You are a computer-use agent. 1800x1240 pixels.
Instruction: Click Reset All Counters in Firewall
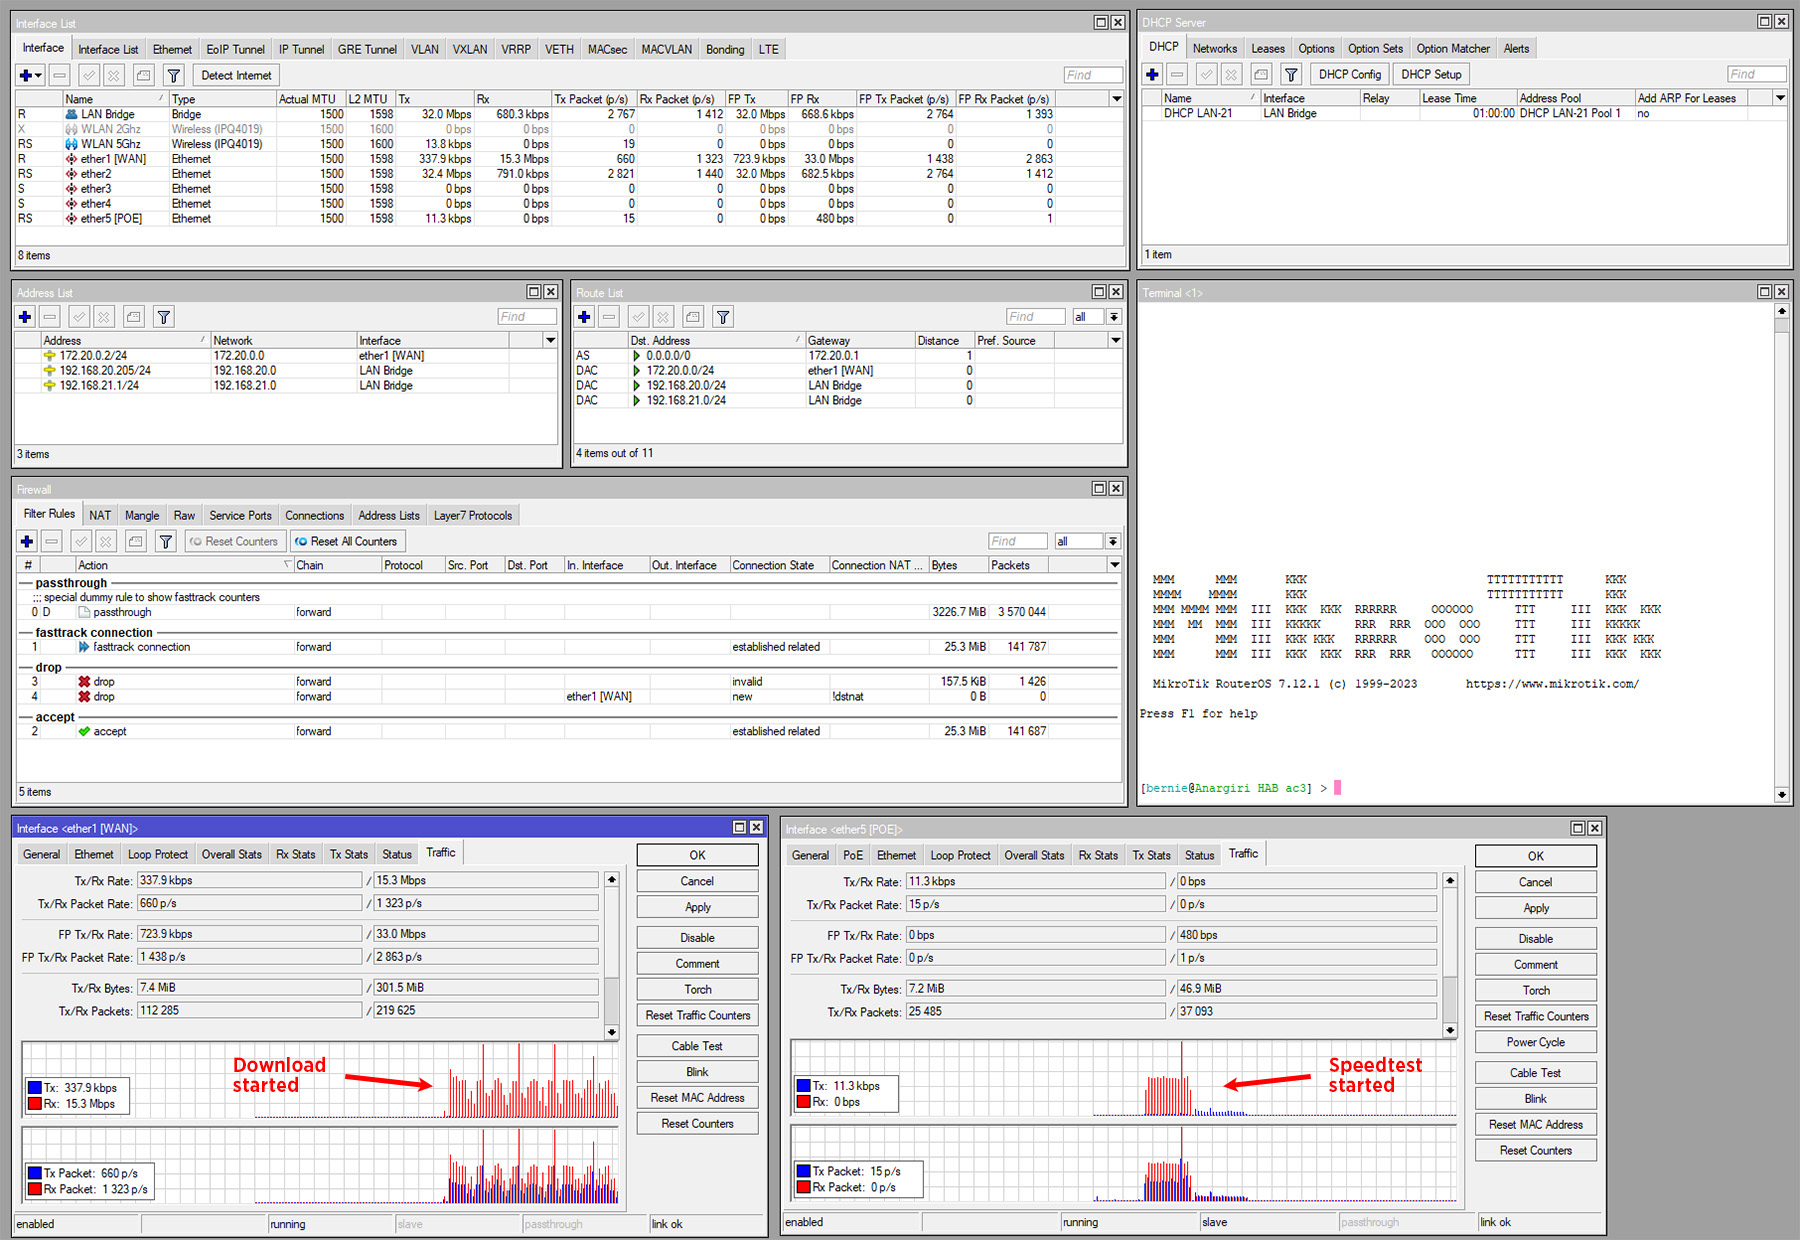coord(347,541)
